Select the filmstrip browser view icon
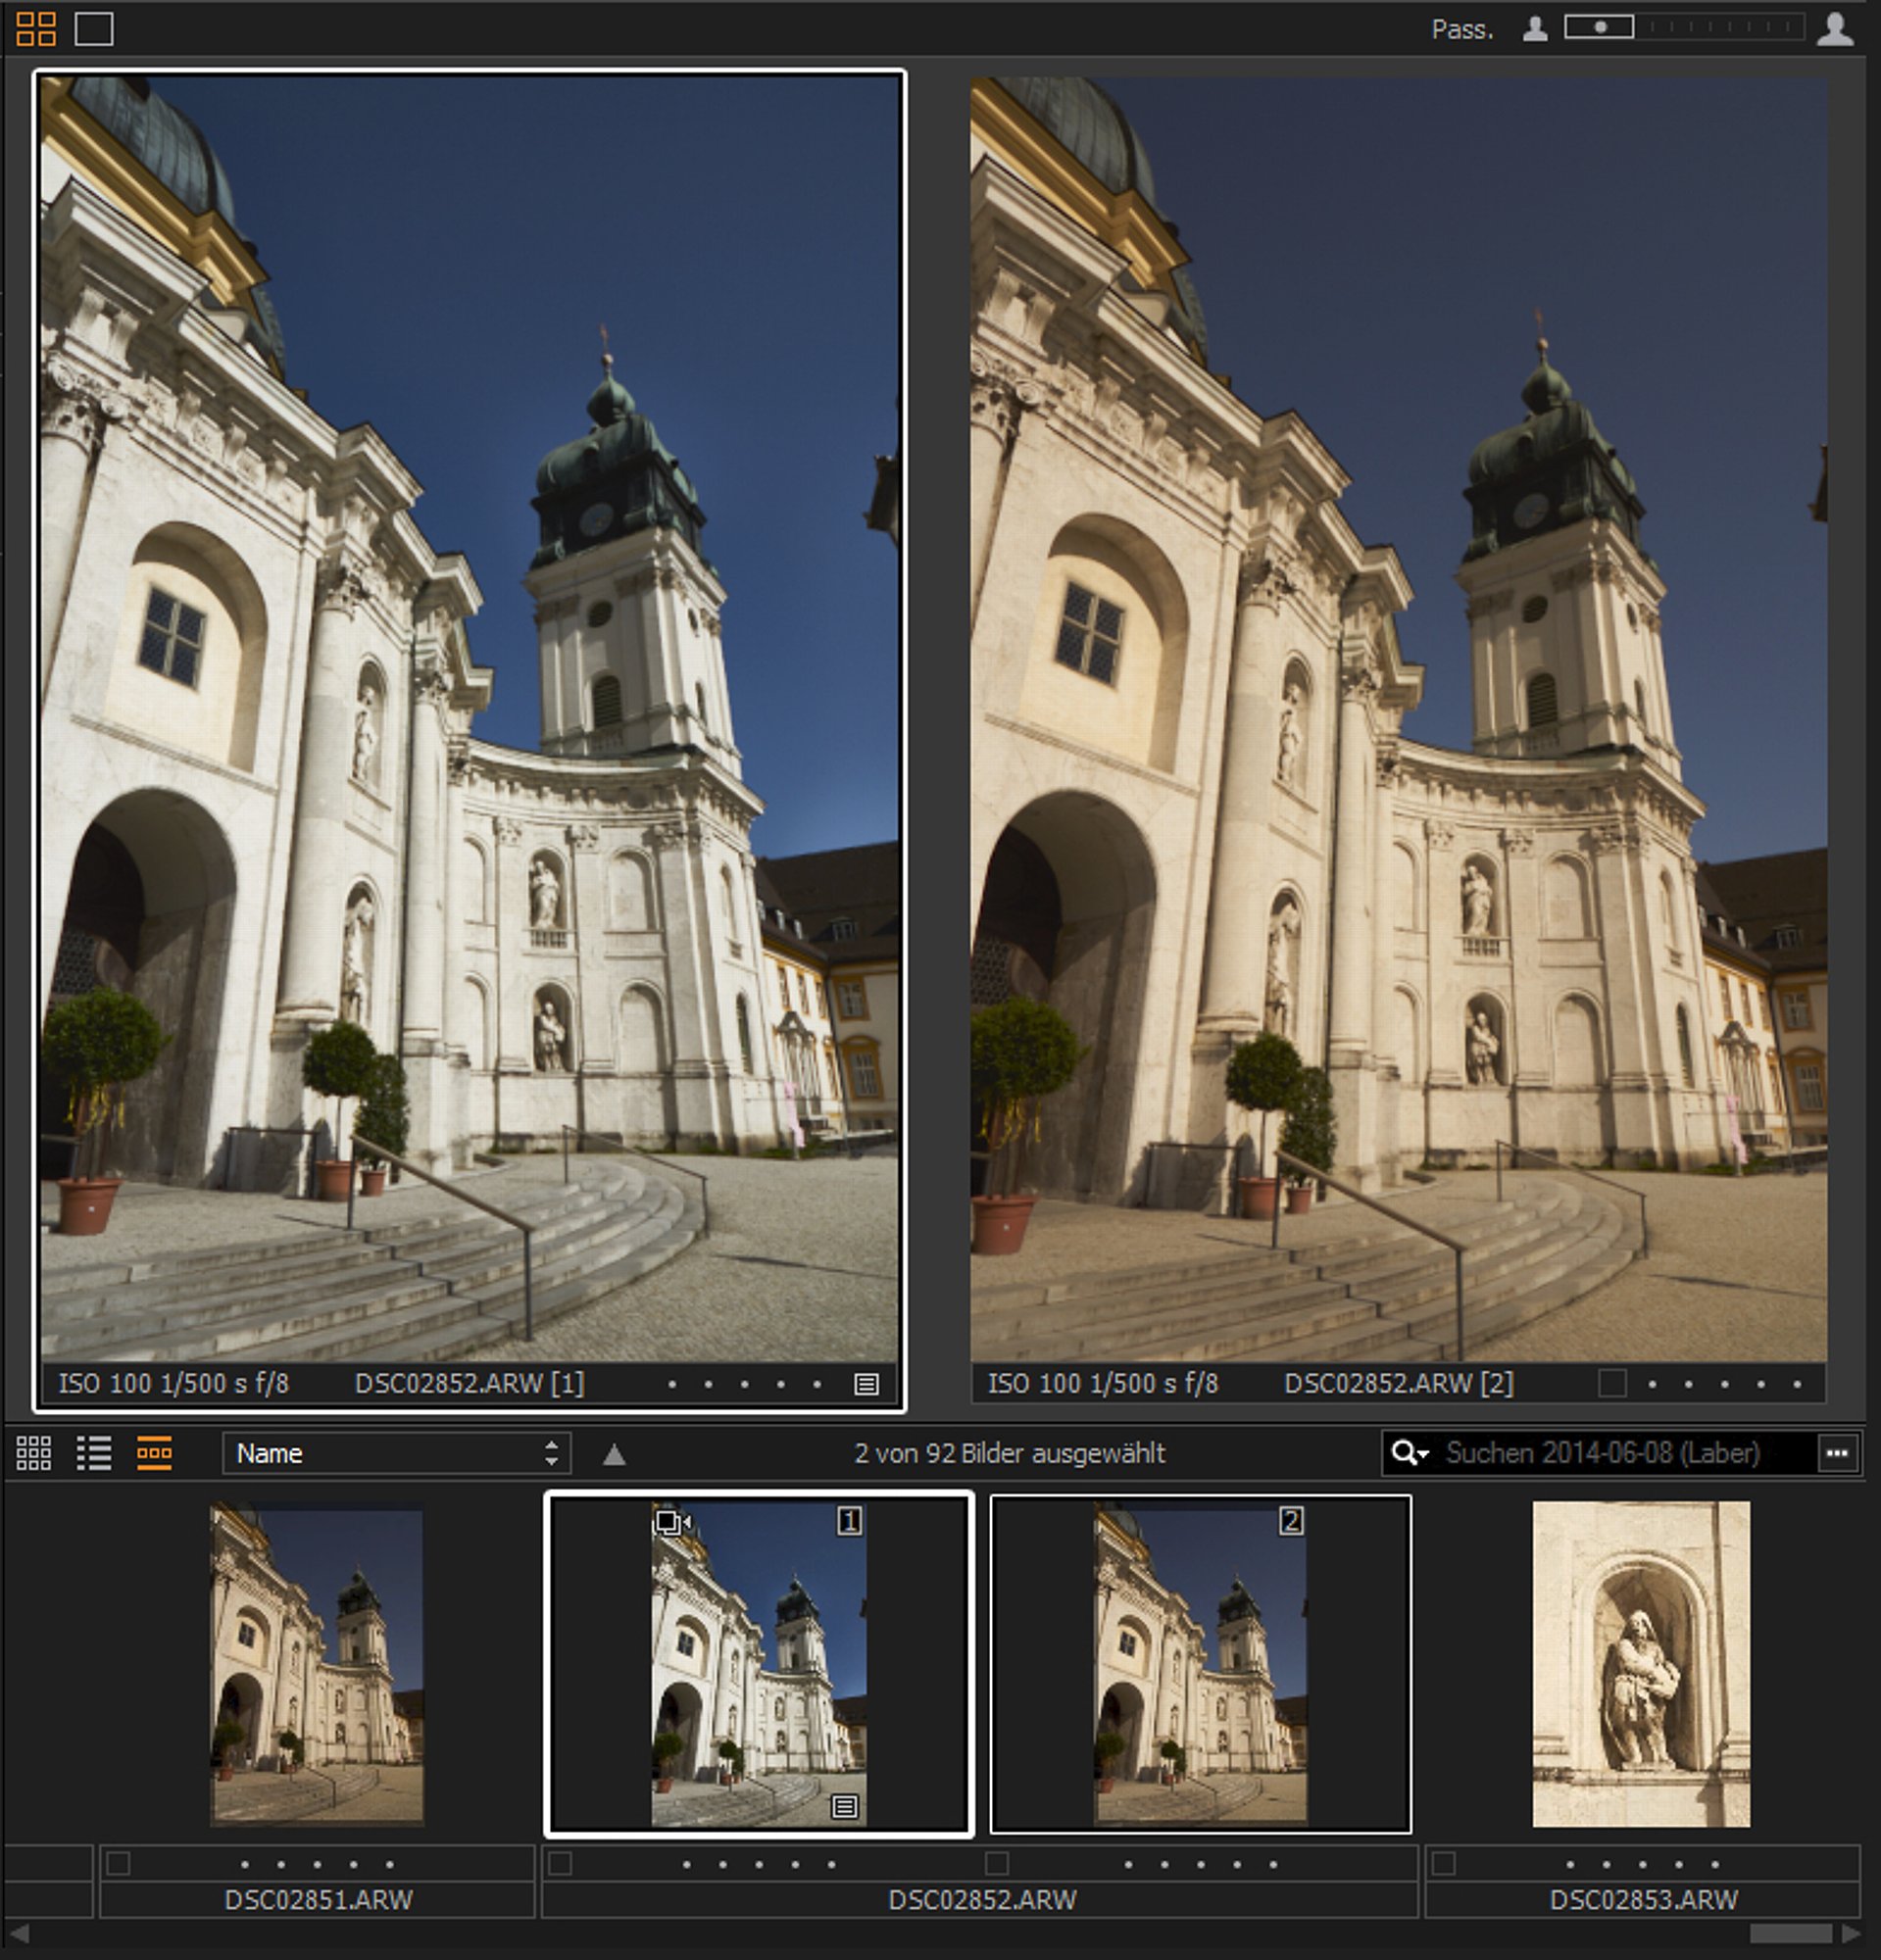 (x=154, y=1453)
